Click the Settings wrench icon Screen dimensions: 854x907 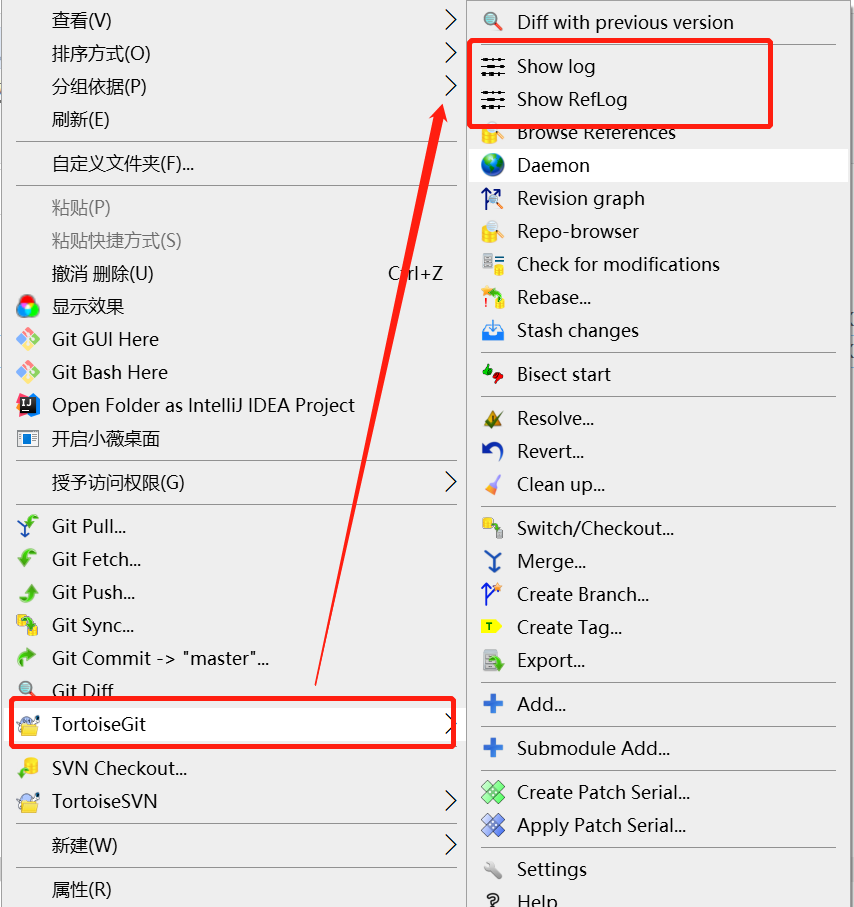(x=493, y=869)
